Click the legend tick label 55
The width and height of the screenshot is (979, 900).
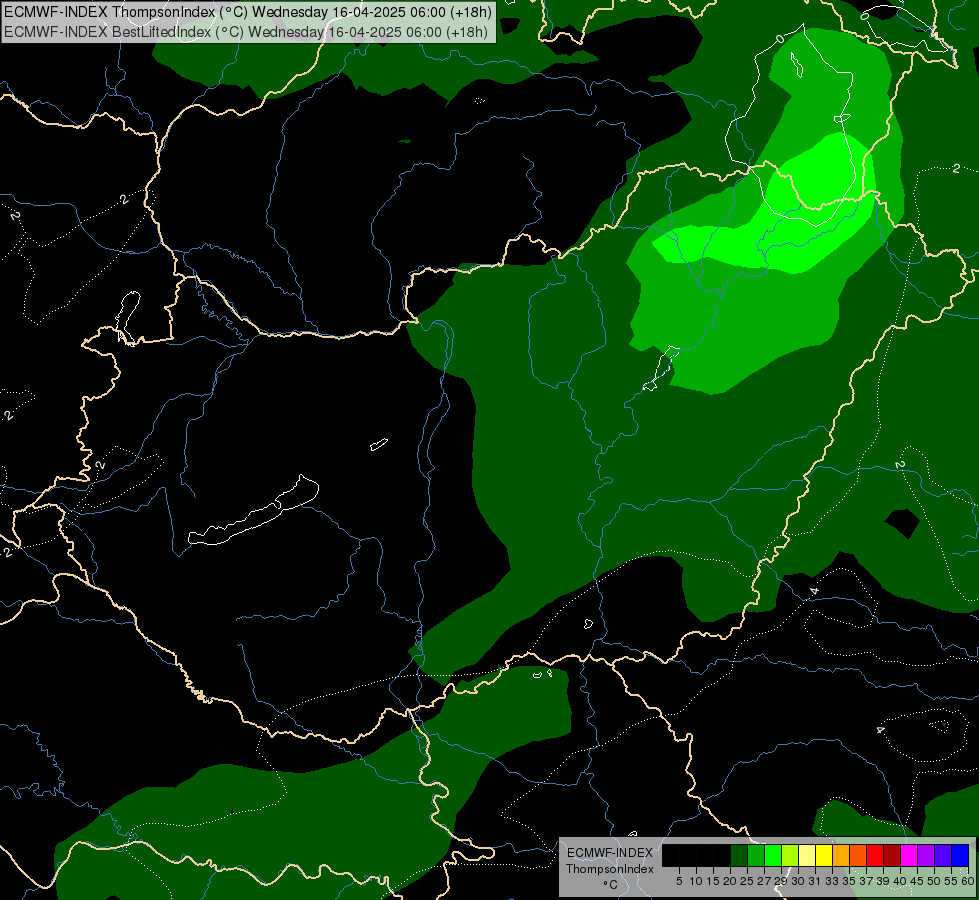(x=951, y=881)
